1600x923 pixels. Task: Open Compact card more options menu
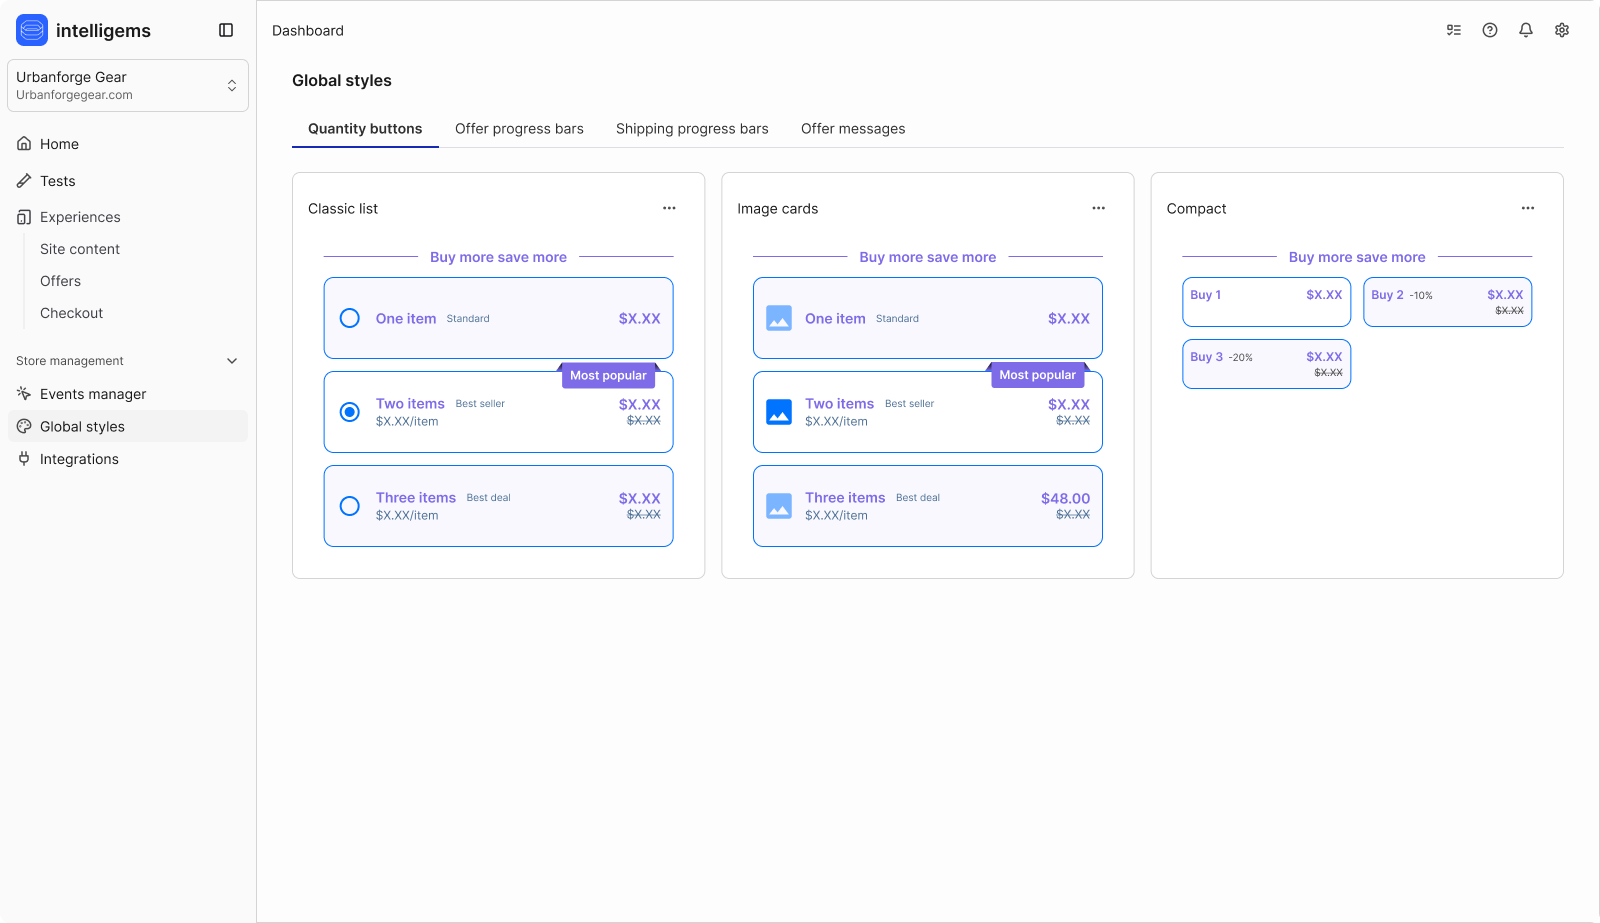(x=1528, y=208)
